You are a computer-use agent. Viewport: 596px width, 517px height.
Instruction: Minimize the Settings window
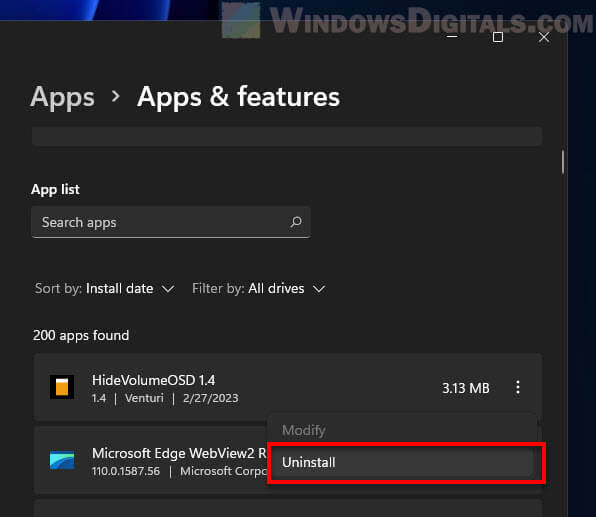452,37
